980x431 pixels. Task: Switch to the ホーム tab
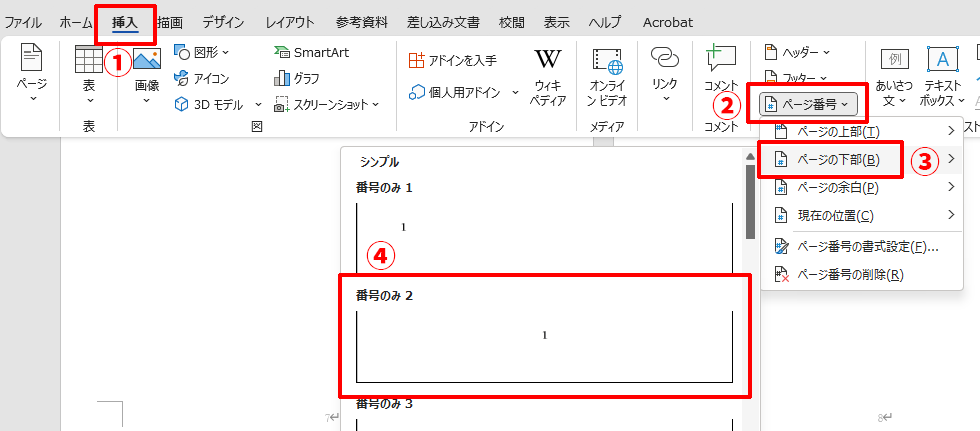pyautogui.click(x=76, y=23)
